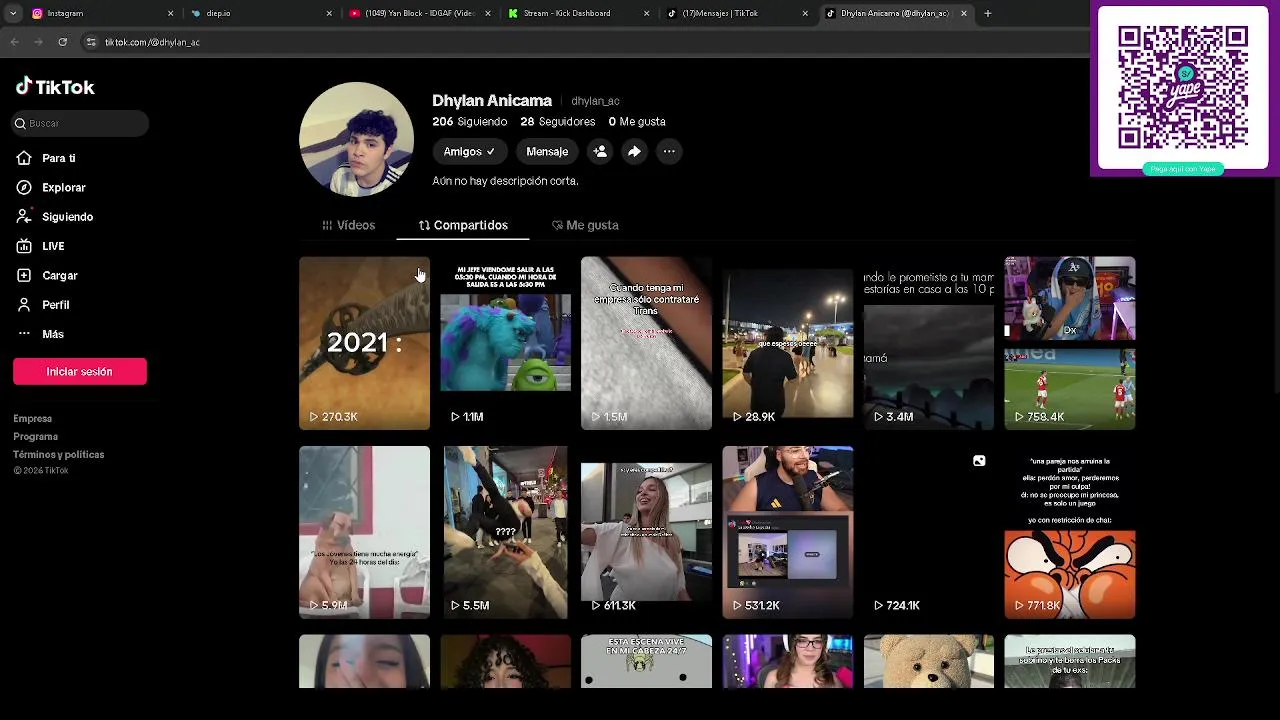Open the dog video with 5.9M views

pos(364,532)
